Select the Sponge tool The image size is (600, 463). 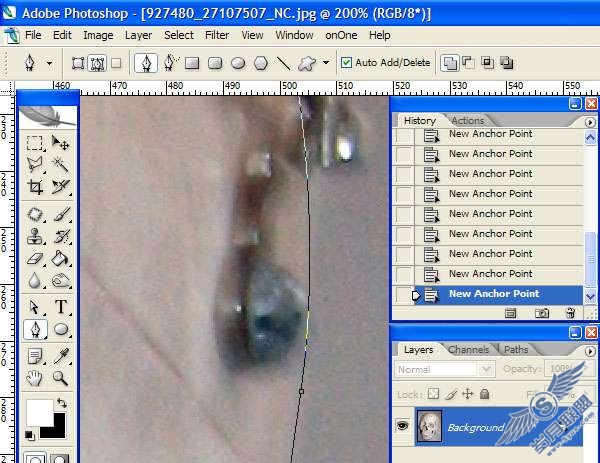click(x=60, y=281)
